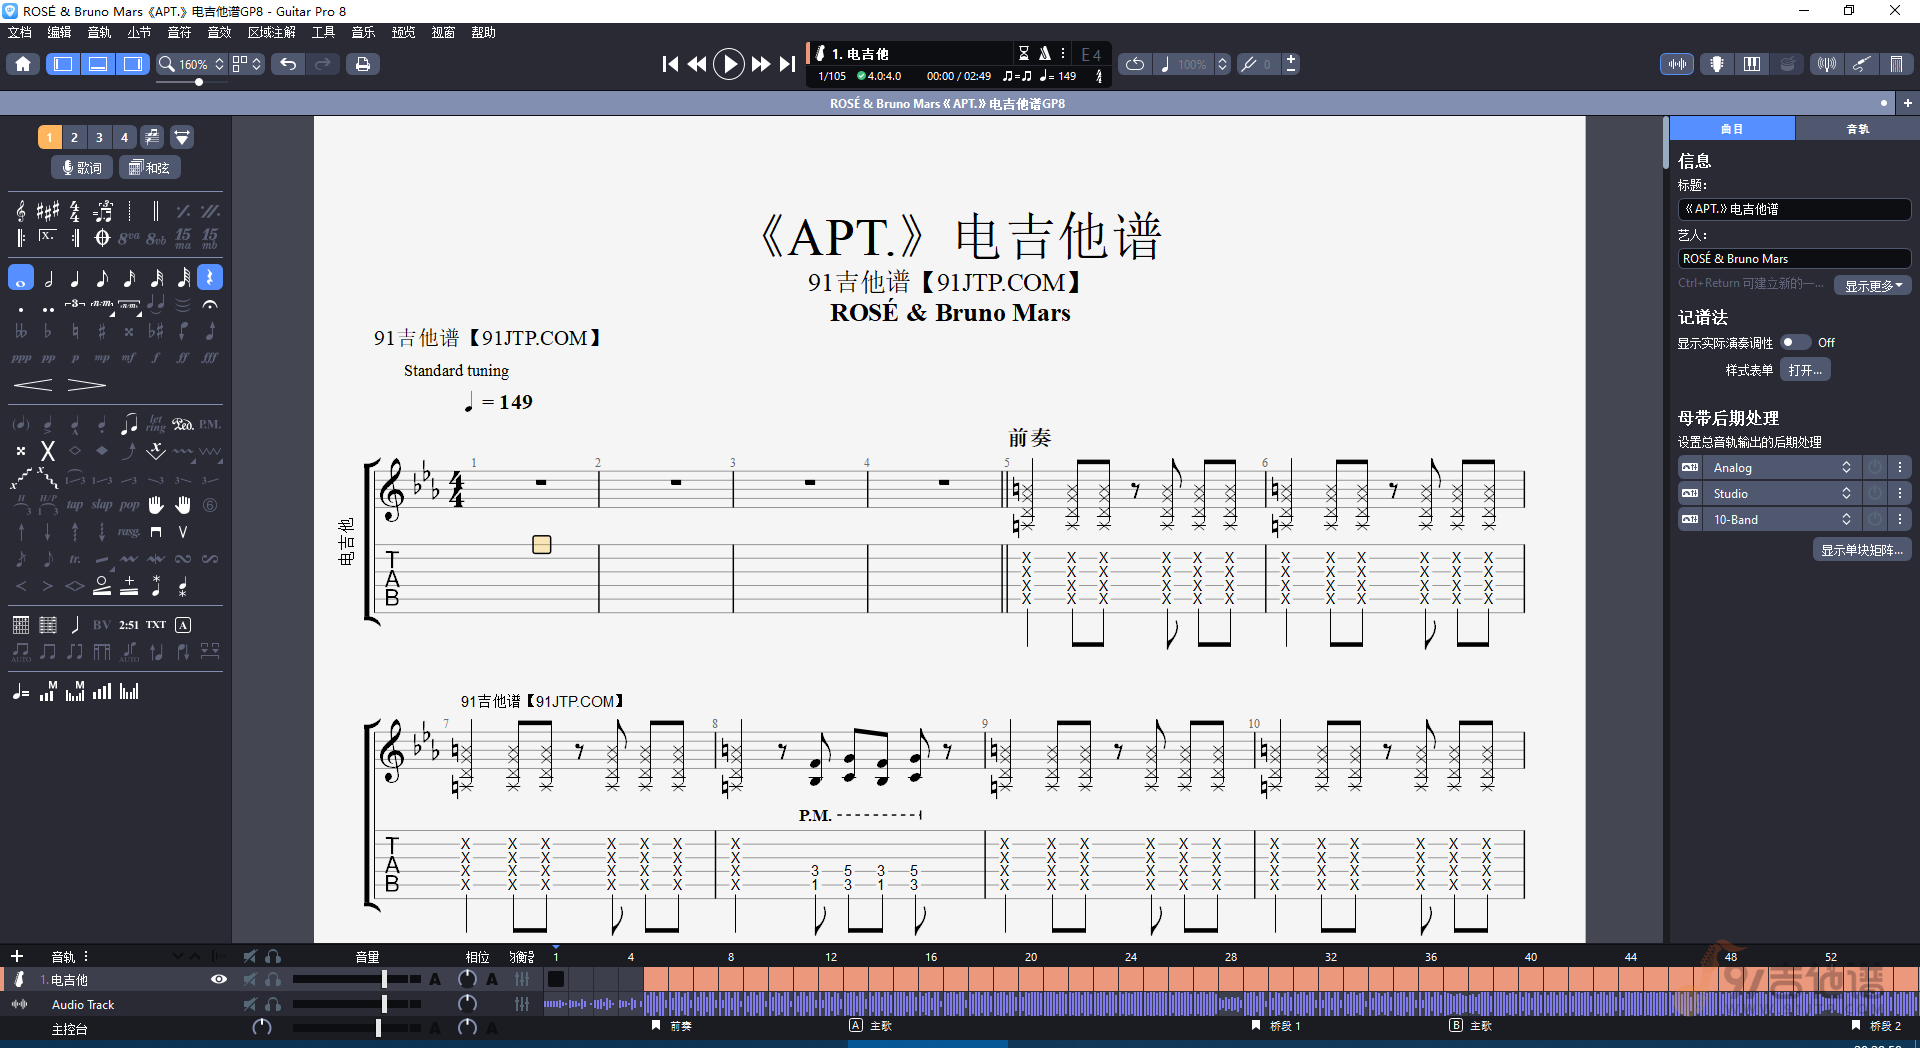Print the score

[363, 64]
